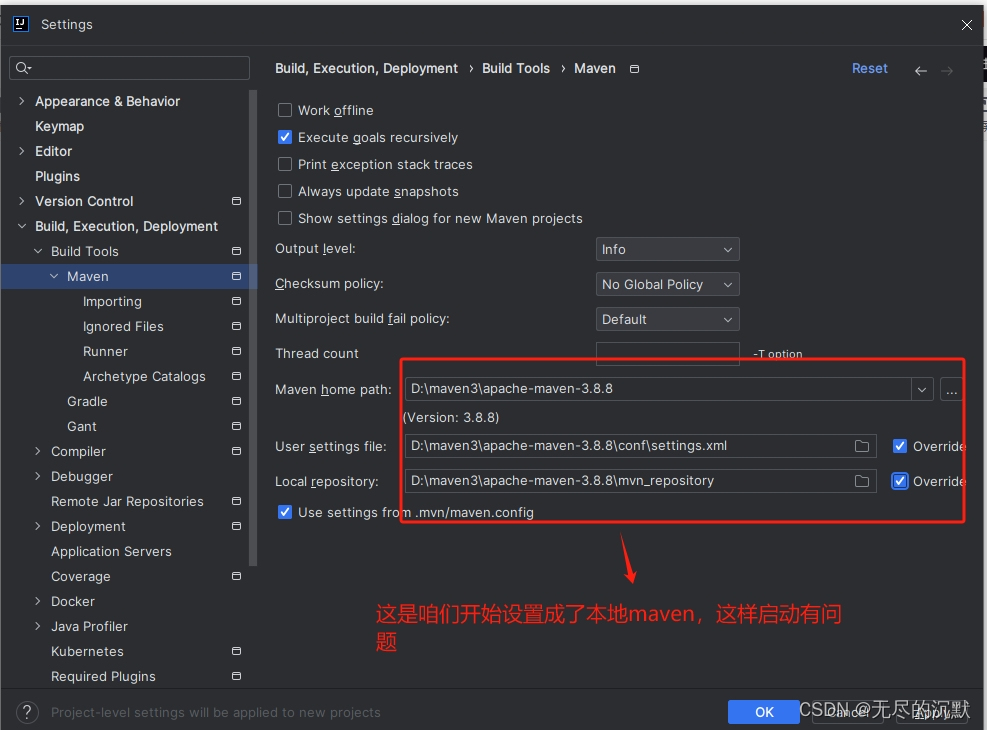Select Archetype Catalogs settings
The height and width of the screenshot is (730, 987).
[x=144, y=376]
